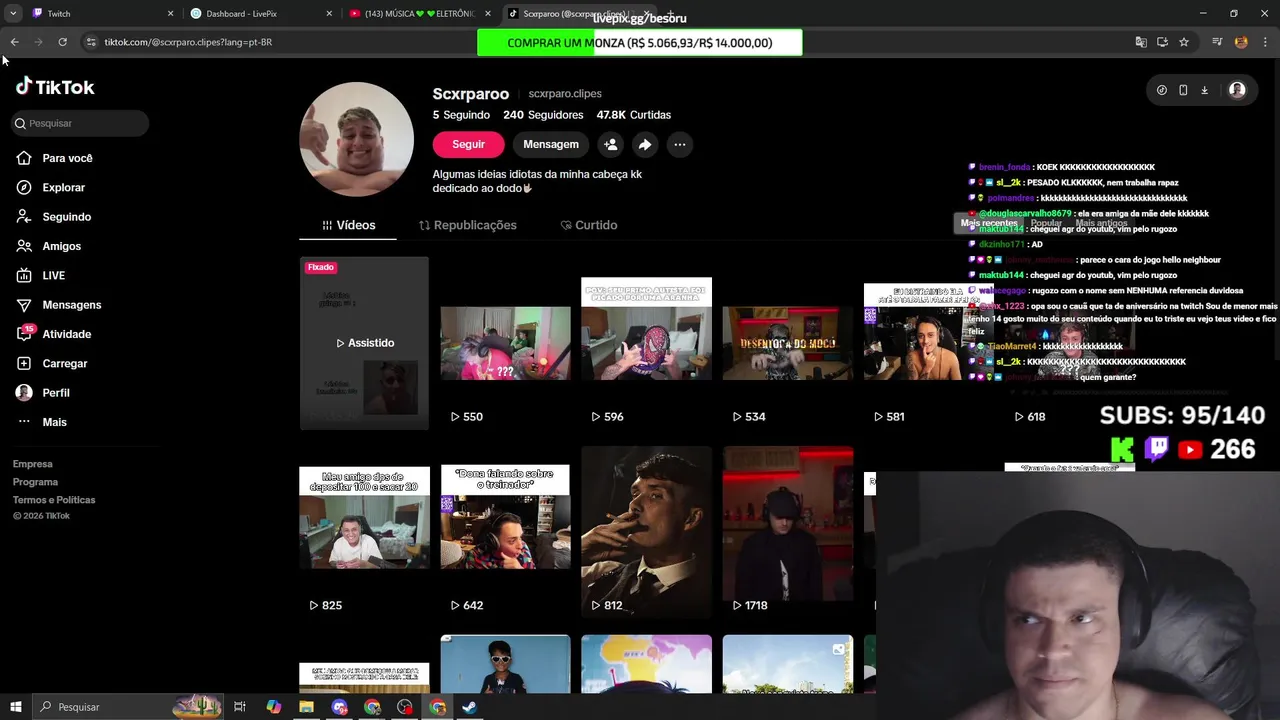This screenshot has width=1280, height=720.
Task: Open the Fixado pinned video thumbnail
Action: [x=364, y=343]
